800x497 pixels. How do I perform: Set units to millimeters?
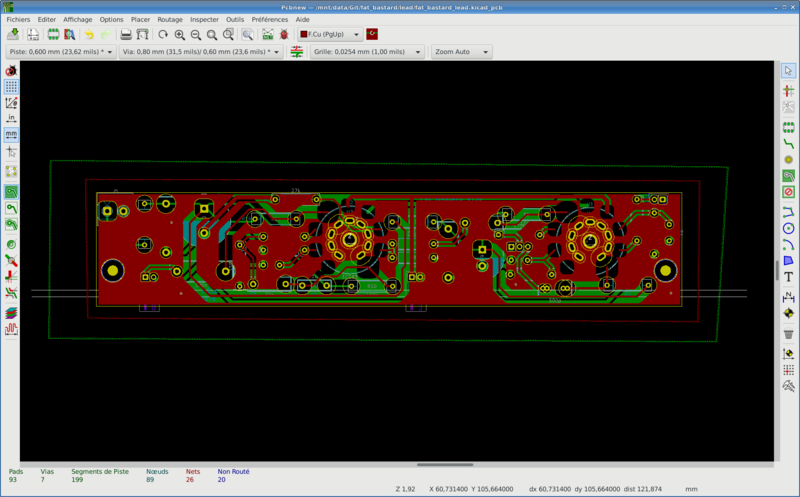11,135
